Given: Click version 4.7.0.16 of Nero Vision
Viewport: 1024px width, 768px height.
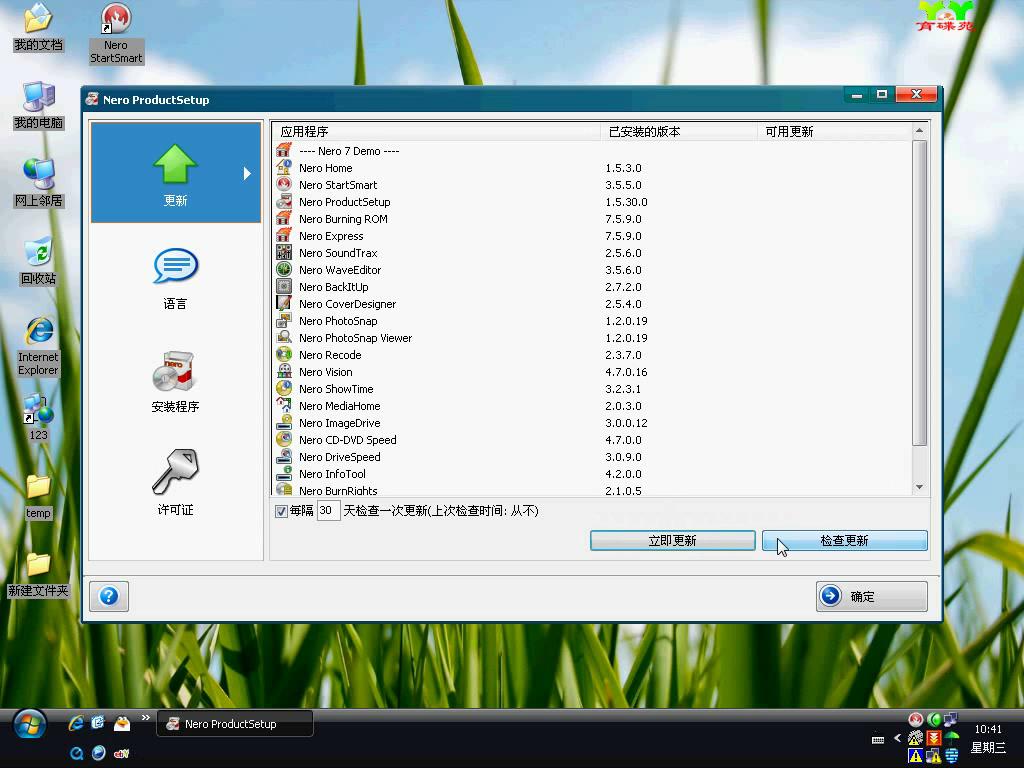Looking at the screenshot, I should pos(626,372).
